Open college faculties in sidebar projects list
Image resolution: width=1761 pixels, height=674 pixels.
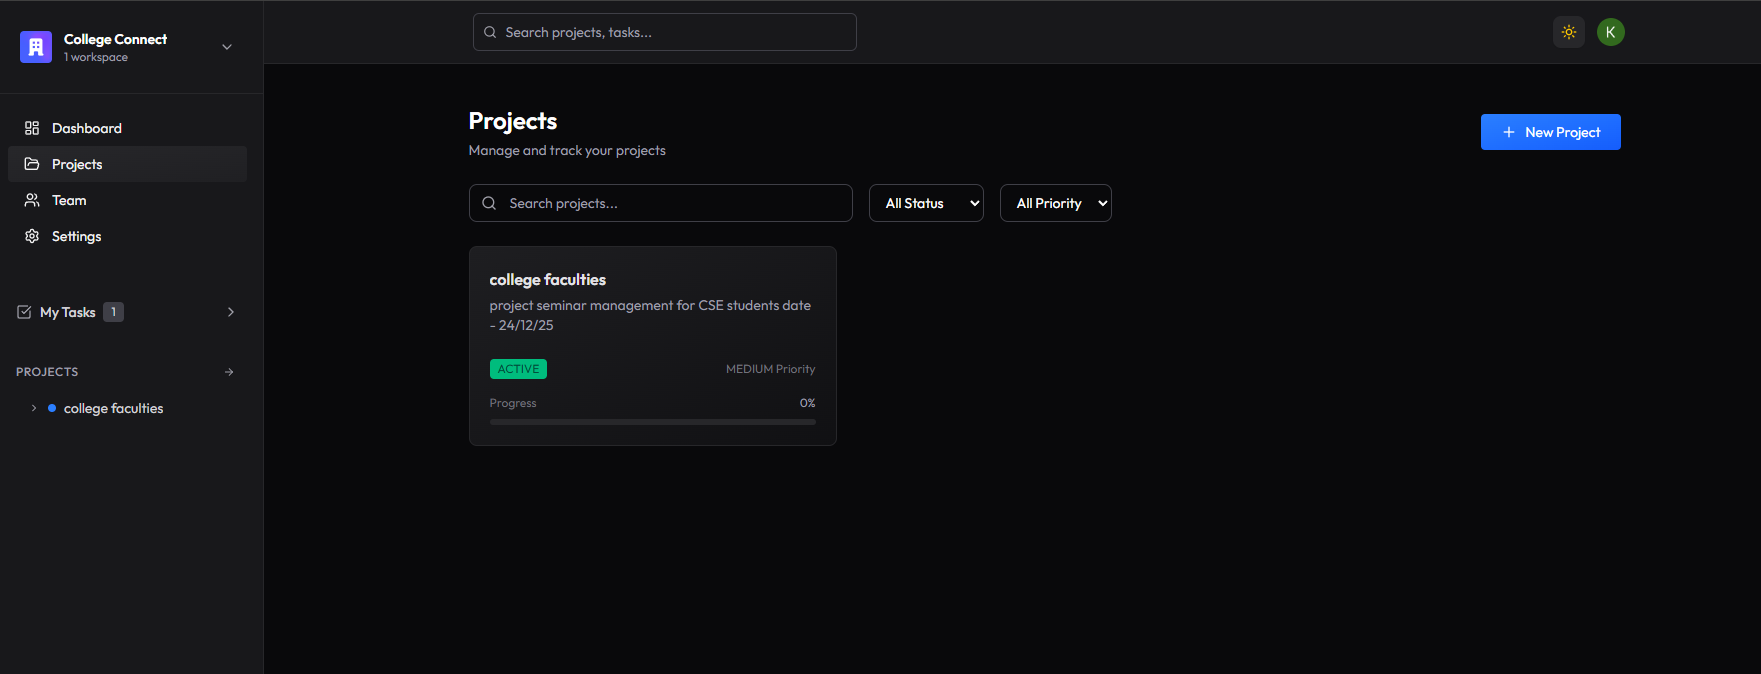(113, 408)
